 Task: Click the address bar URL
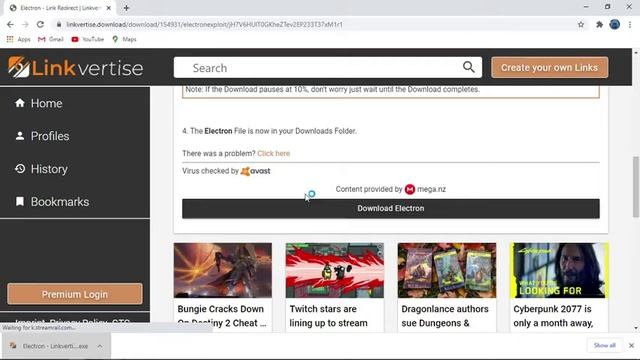[204, 24]
